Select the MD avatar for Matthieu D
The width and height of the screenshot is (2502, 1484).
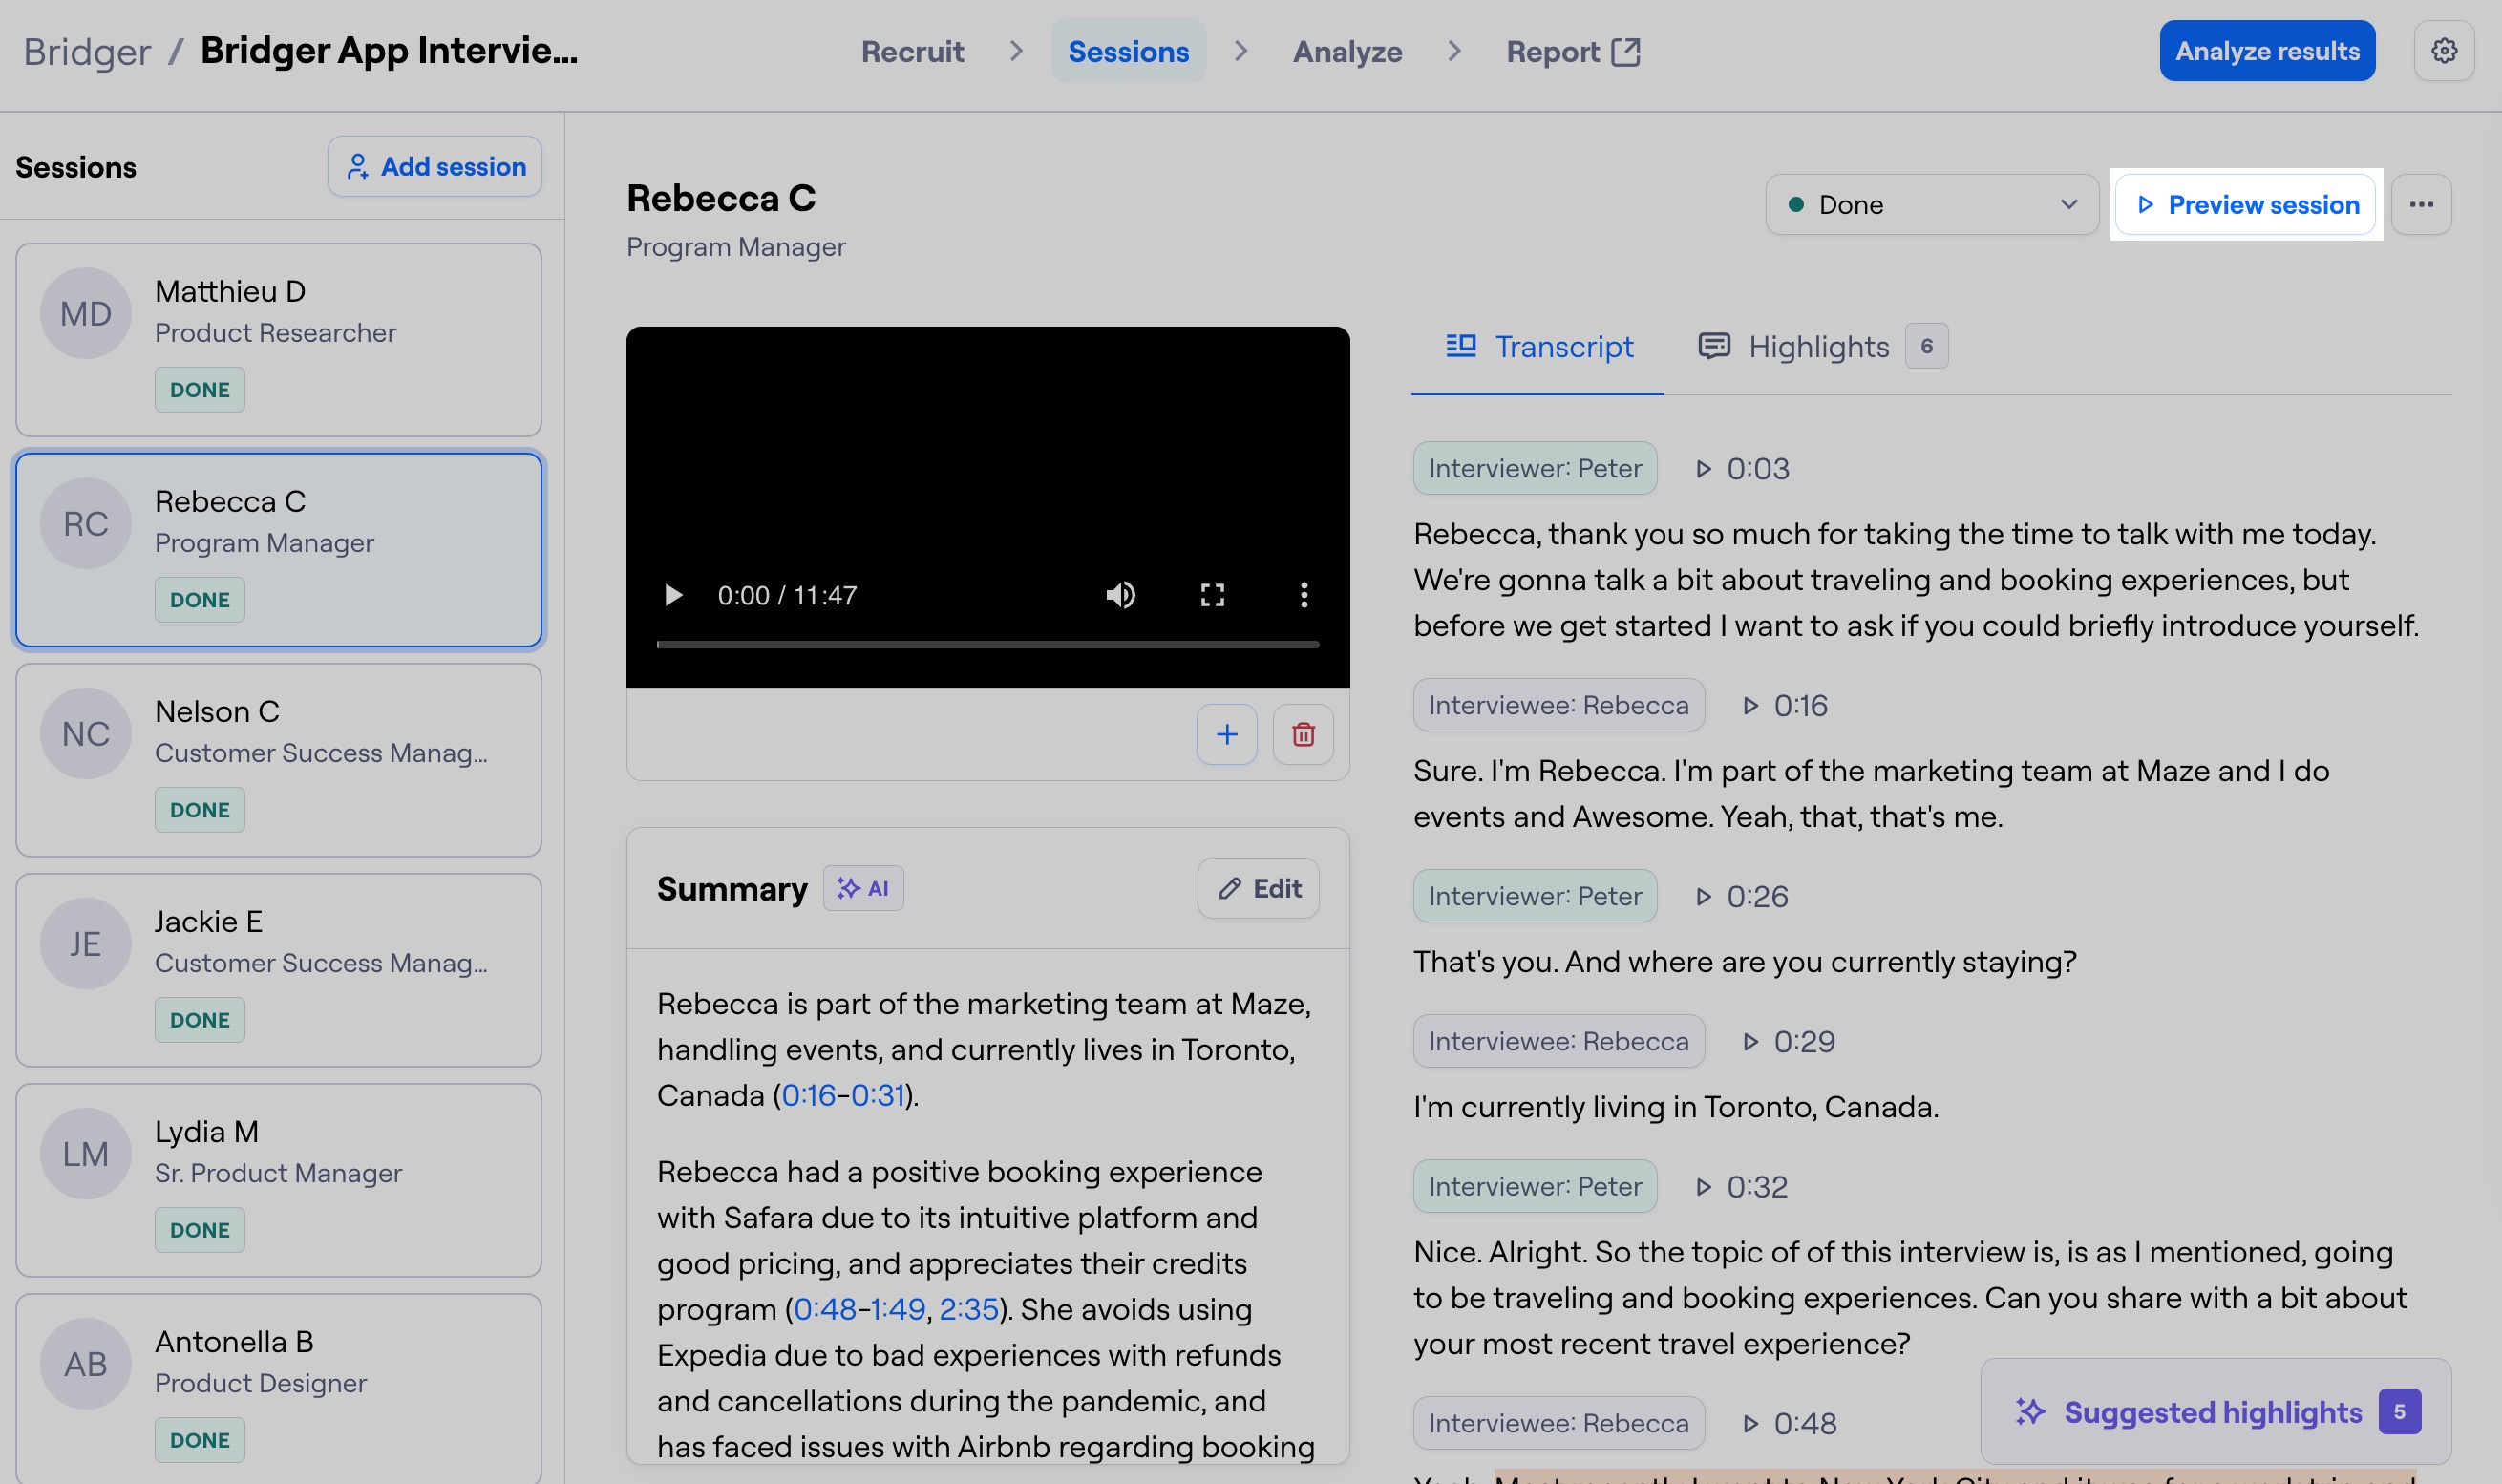[x=86, y=314]
